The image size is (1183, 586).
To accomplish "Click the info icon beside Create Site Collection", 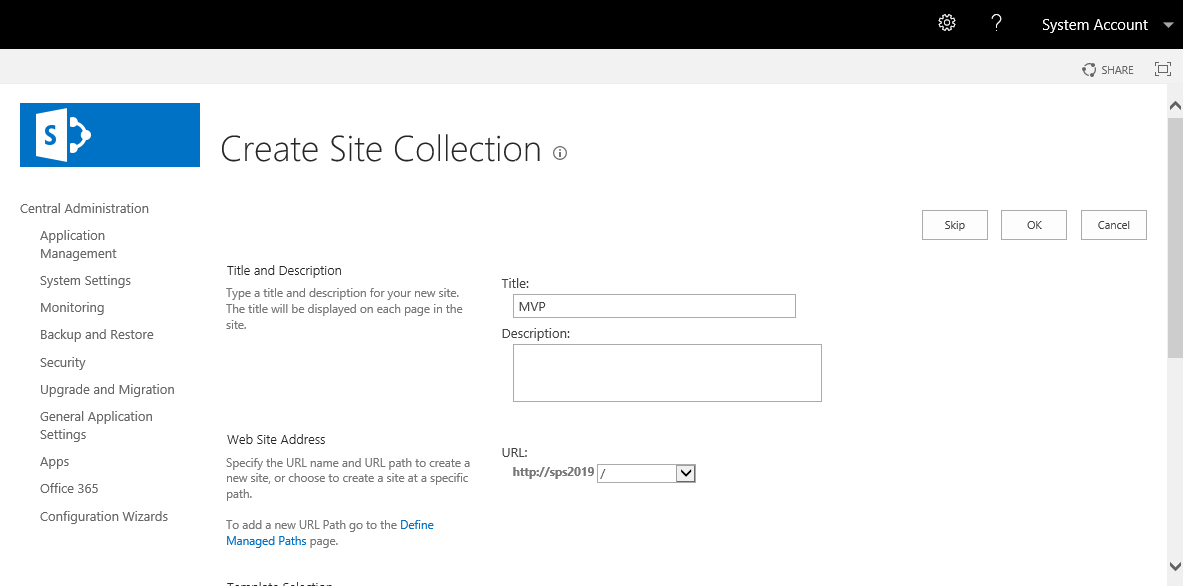I will (x=560, y=153).
